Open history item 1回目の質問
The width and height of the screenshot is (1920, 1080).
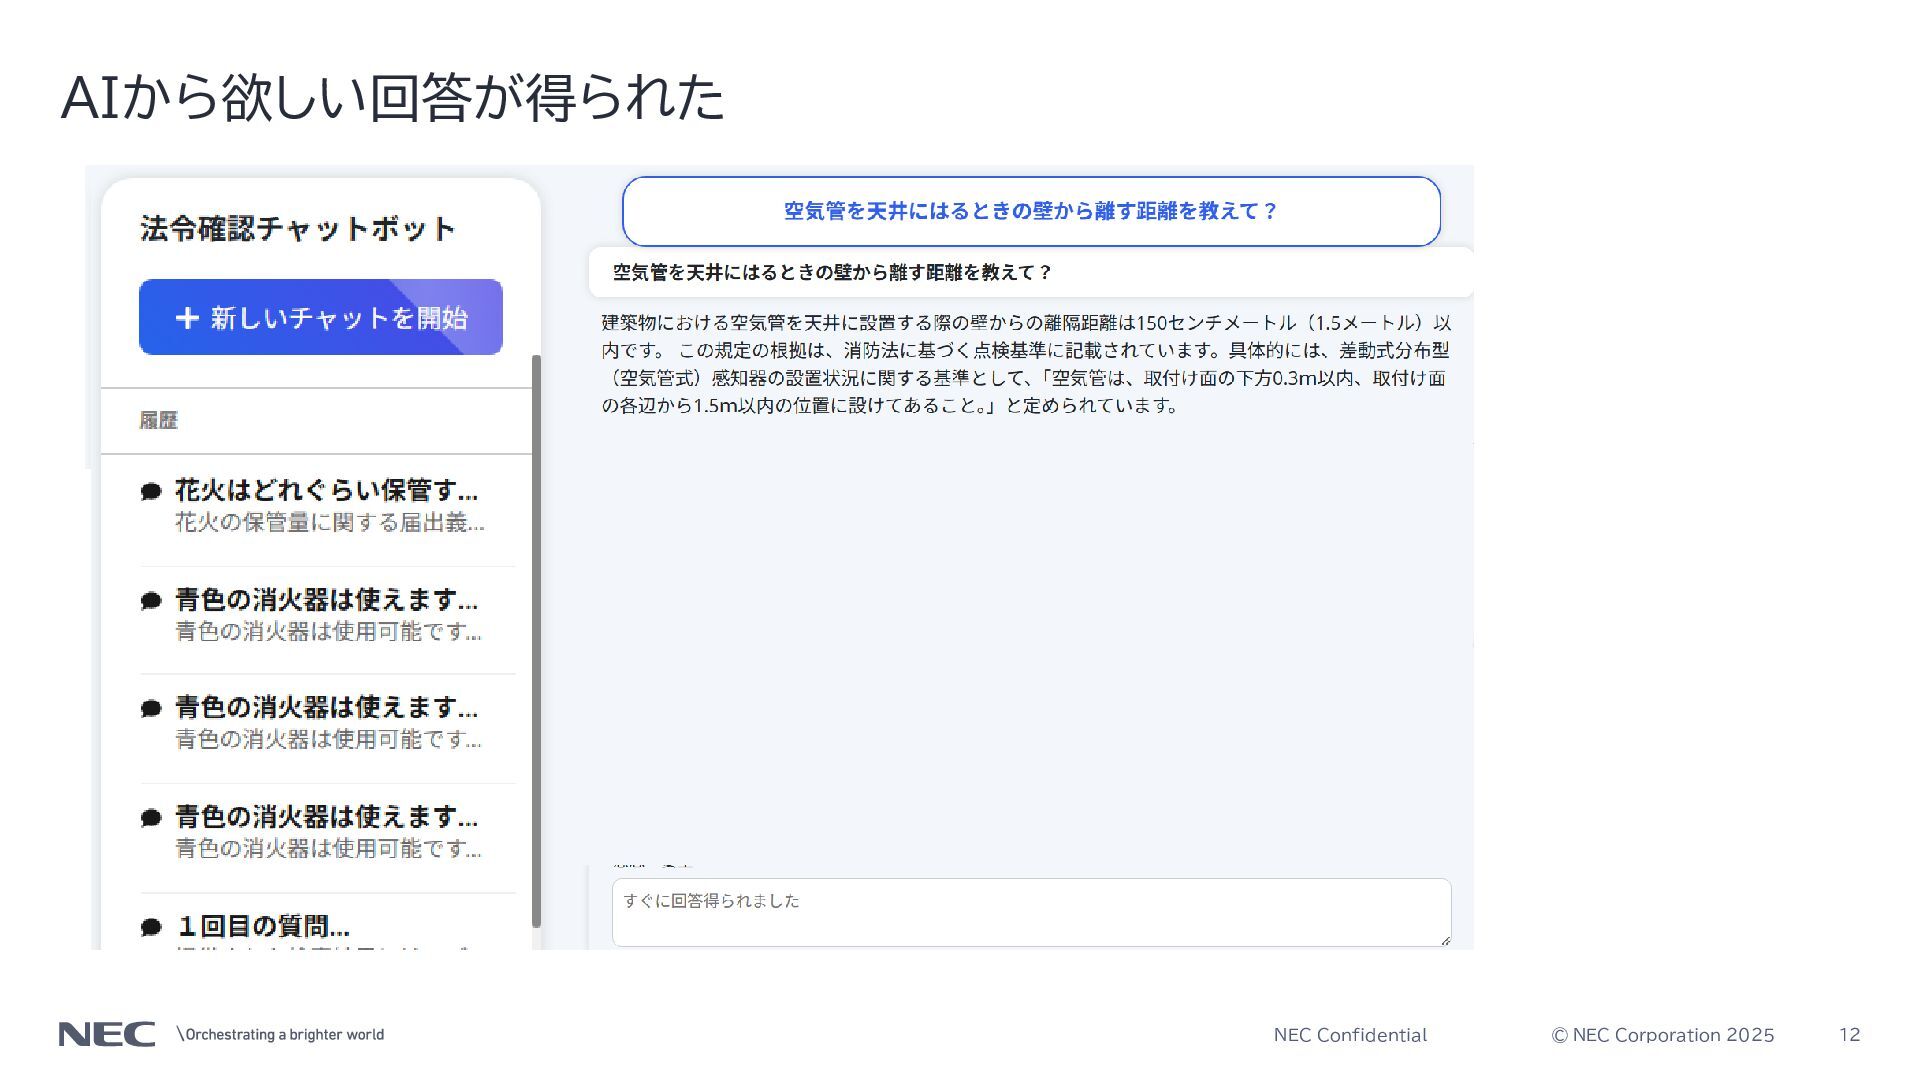263,926
